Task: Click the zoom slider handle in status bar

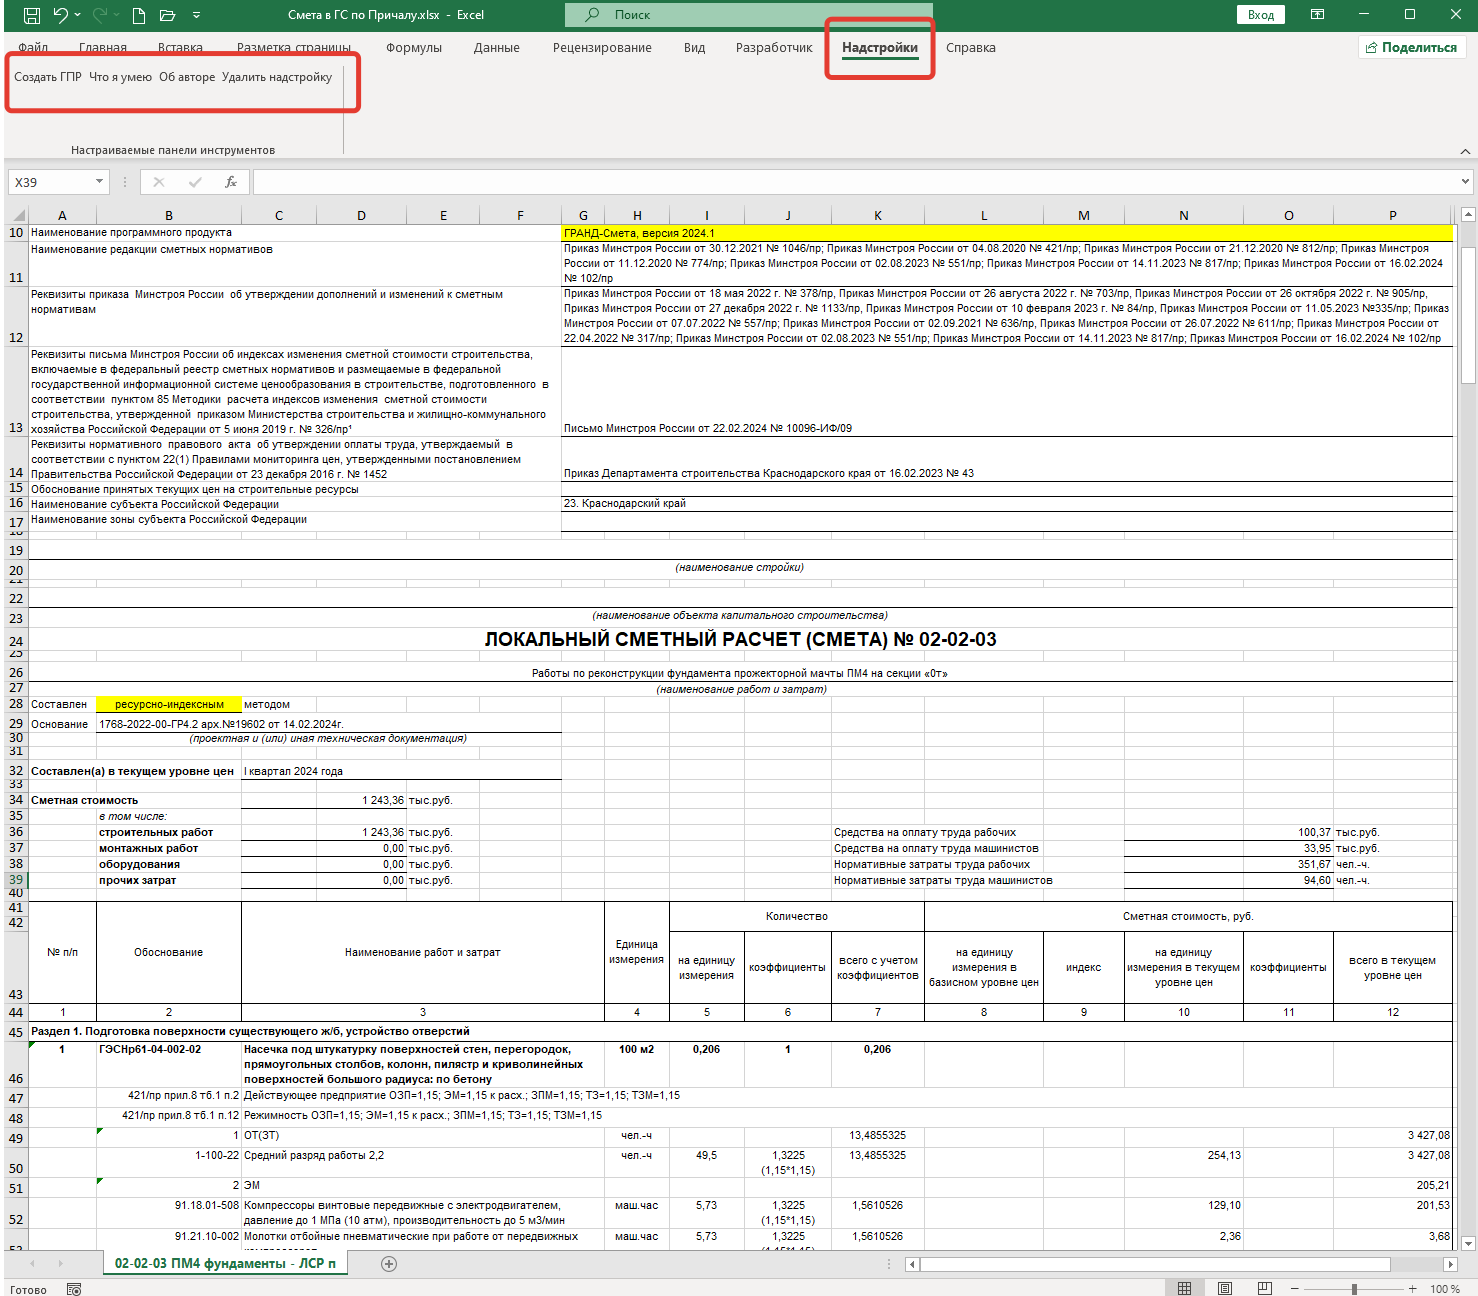Action: [1354, 1289]
